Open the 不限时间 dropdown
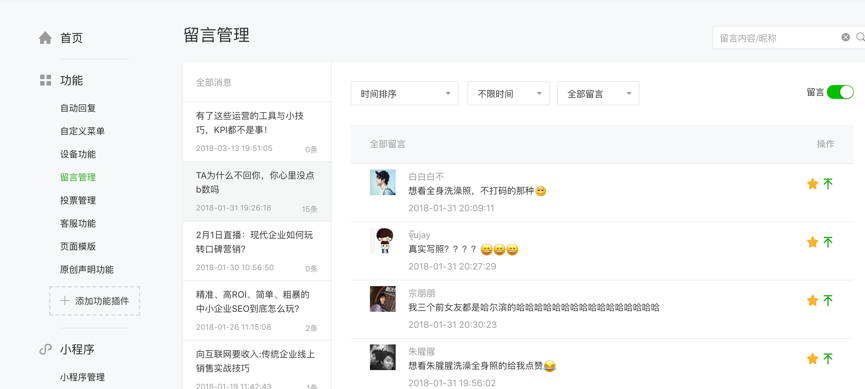Screen dimensions: 865x389 pos(508,93)
